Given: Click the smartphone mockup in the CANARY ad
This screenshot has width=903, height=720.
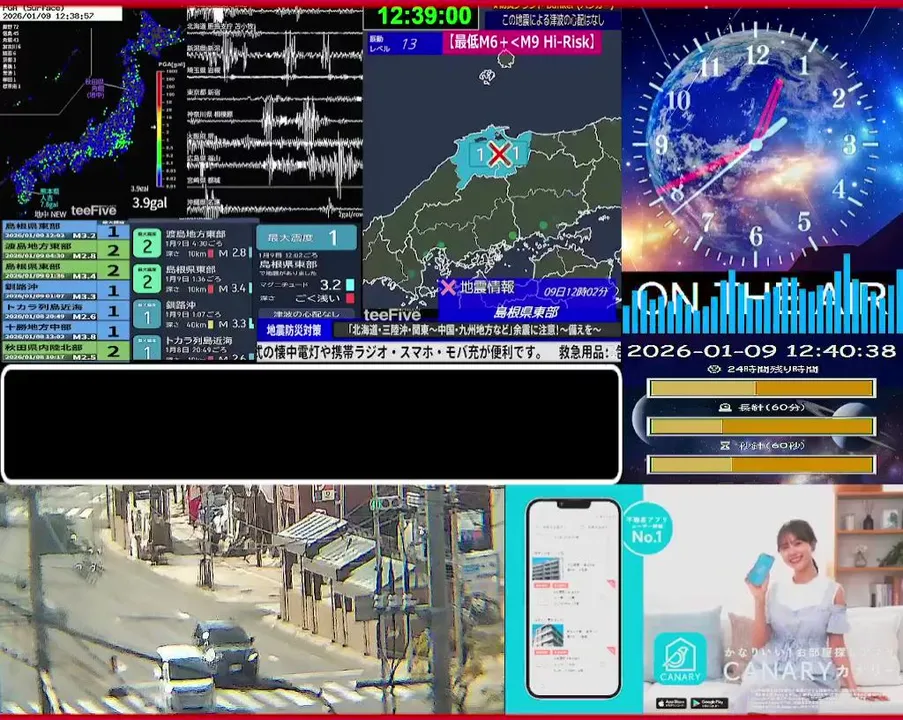Looking at the screenshot, I should click(x=574, y=598).
